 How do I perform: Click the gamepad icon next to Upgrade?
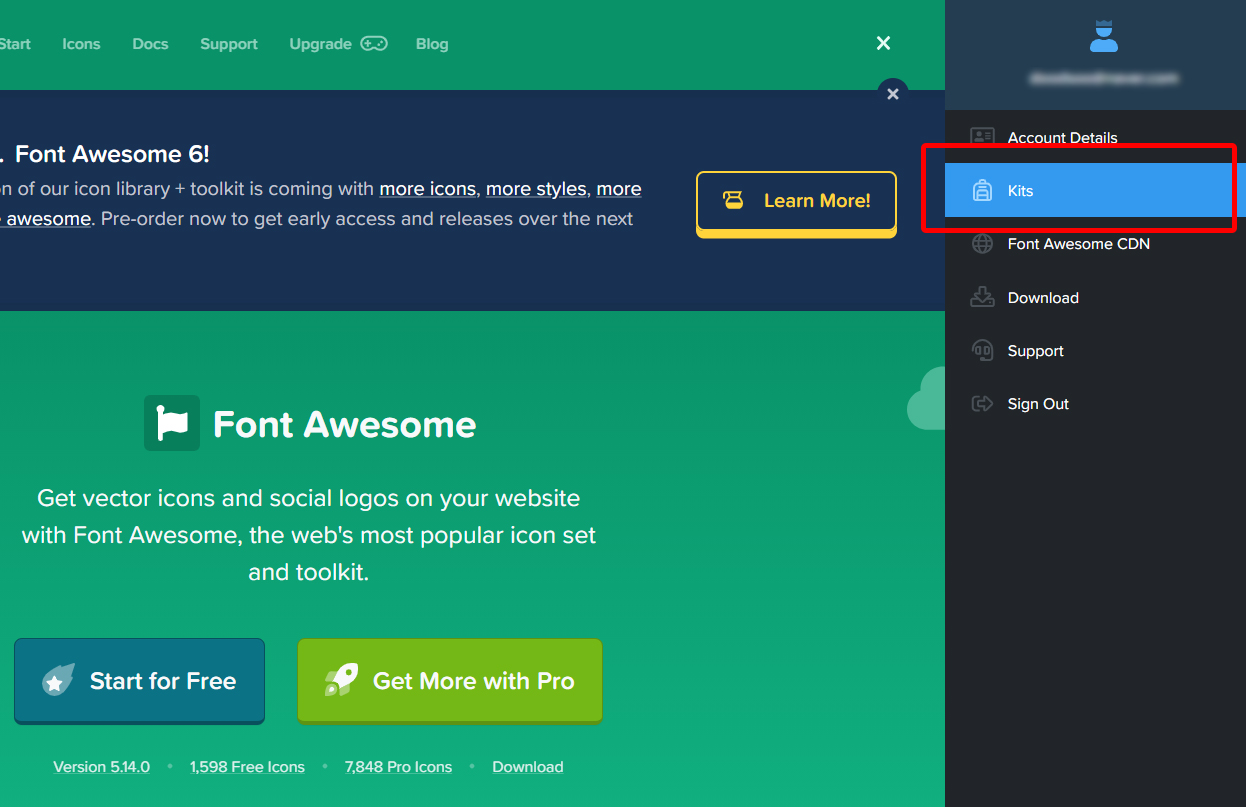coord(374,44)
